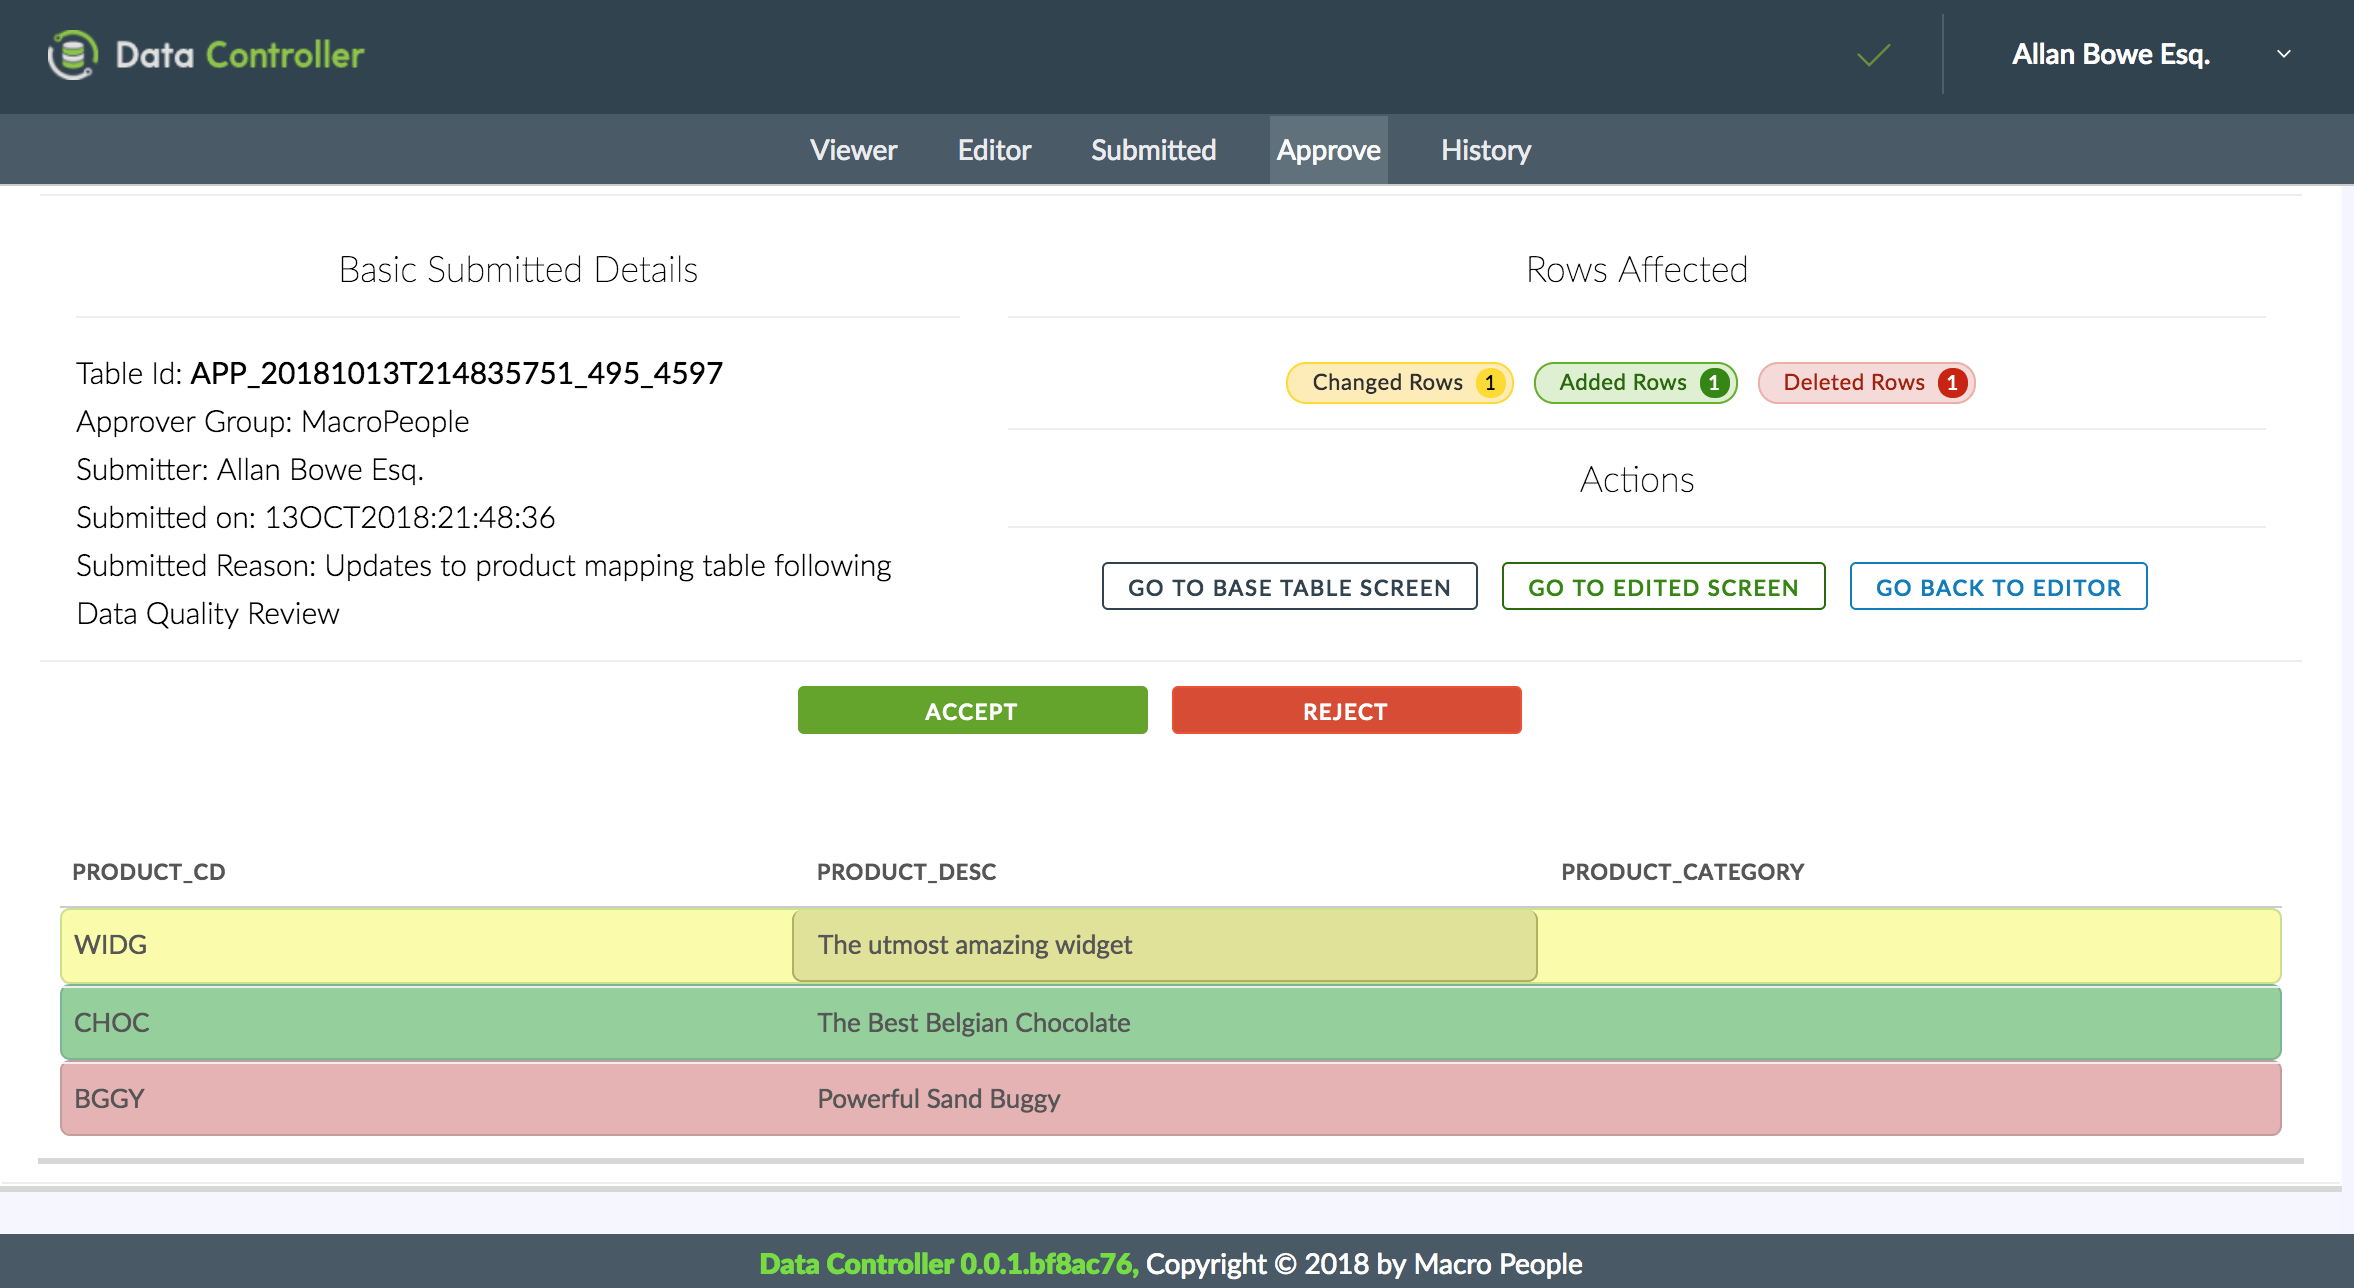2354x1288 pixels.
Task: Select the green CHOC added row
Action: tap(1170, 1023)
